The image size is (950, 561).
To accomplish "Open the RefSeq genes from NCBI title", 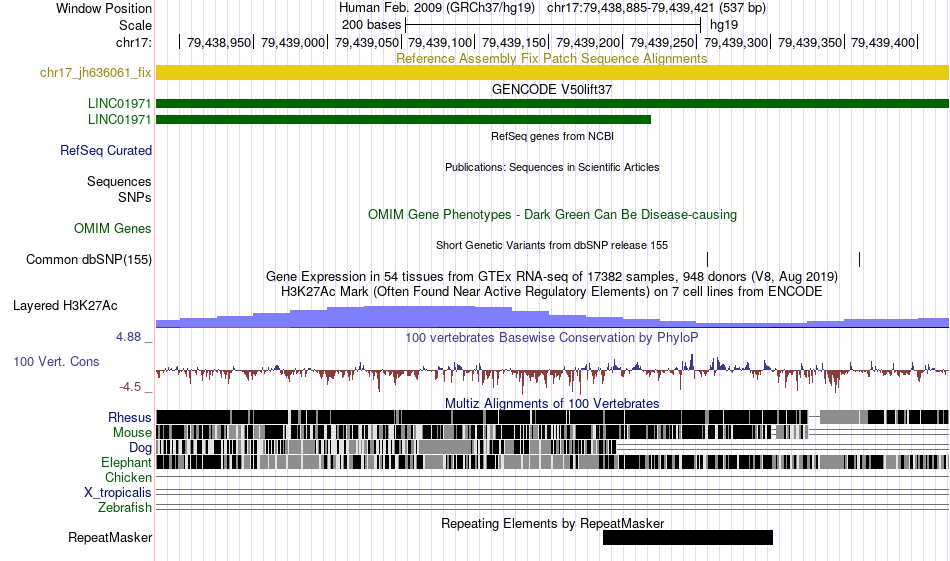I will (553, 136).
